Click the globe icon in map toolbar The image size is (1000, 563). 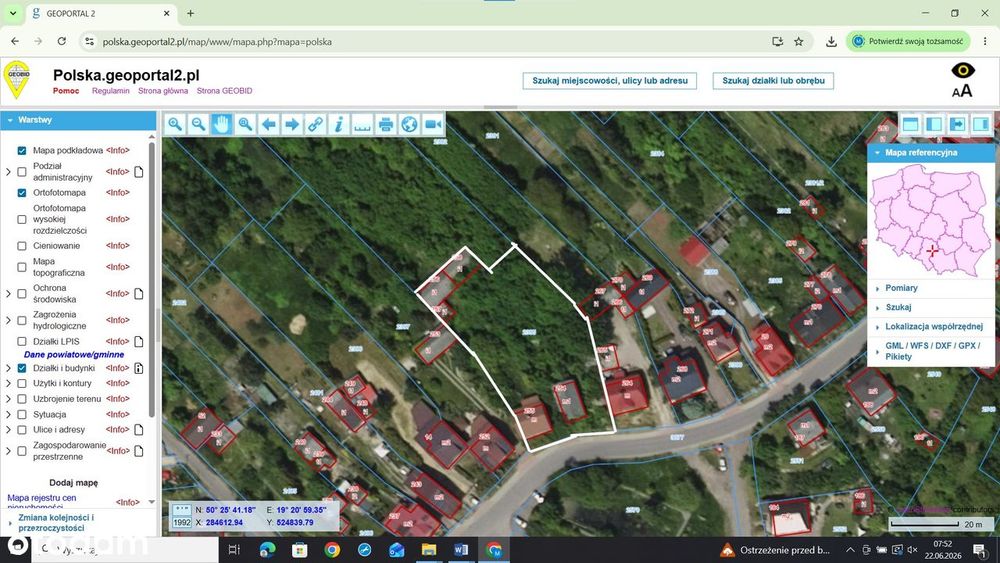(x=409, y=124)
